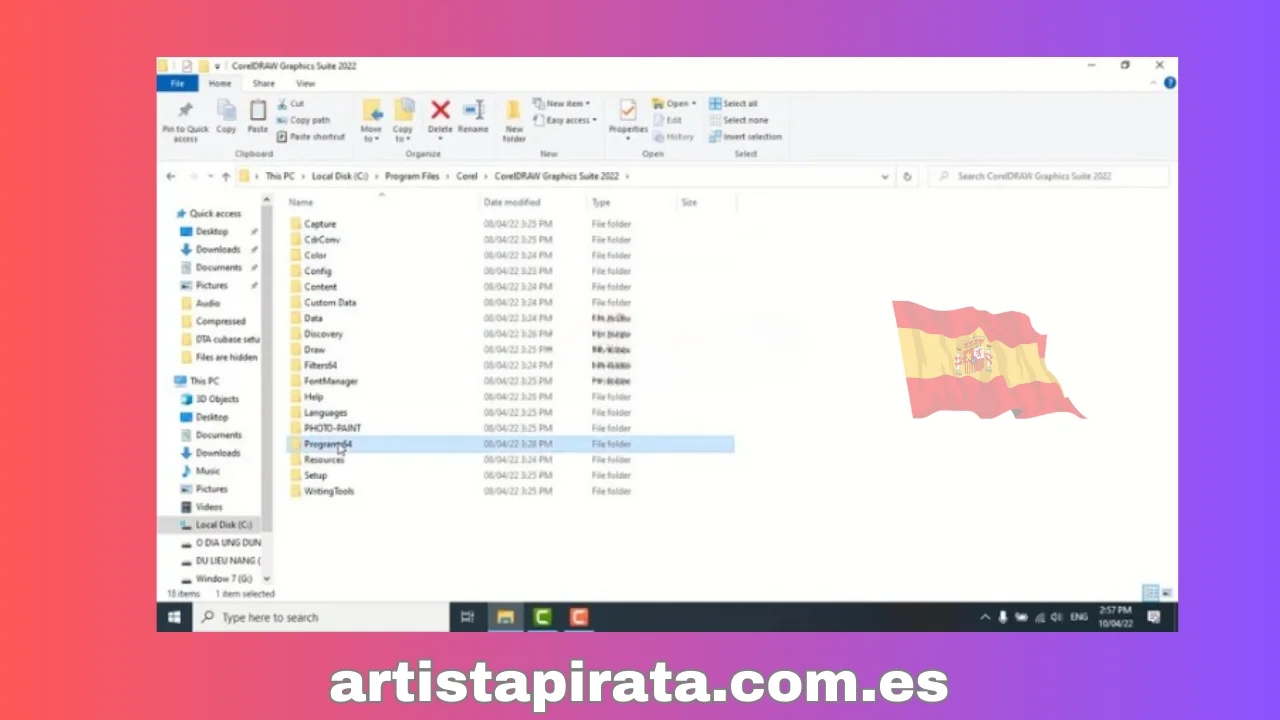Viewport: 1280px width, 720px height.
Task: Click the Cut scissors command
Action: (x=290, y=104)
